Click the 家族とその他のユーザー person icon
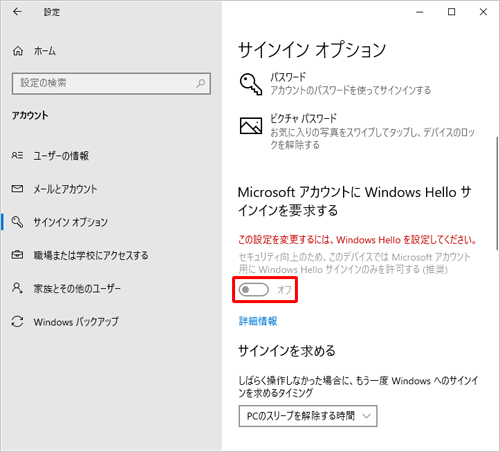The width and height of the screenshot is (500, 452). click(17, 288)
